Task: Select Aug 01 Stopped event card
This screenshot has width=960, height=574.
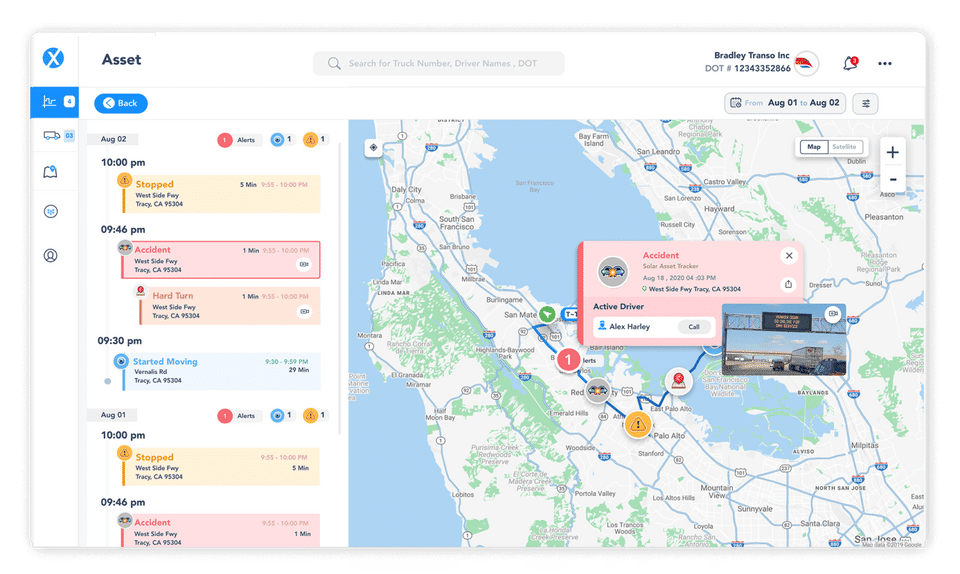Action: (x=221, y=467)
